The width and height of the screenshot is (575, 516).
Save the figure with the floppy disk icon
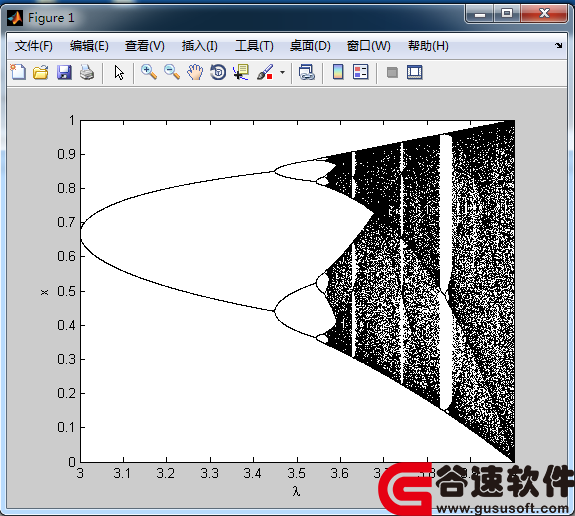coord(64,72)
